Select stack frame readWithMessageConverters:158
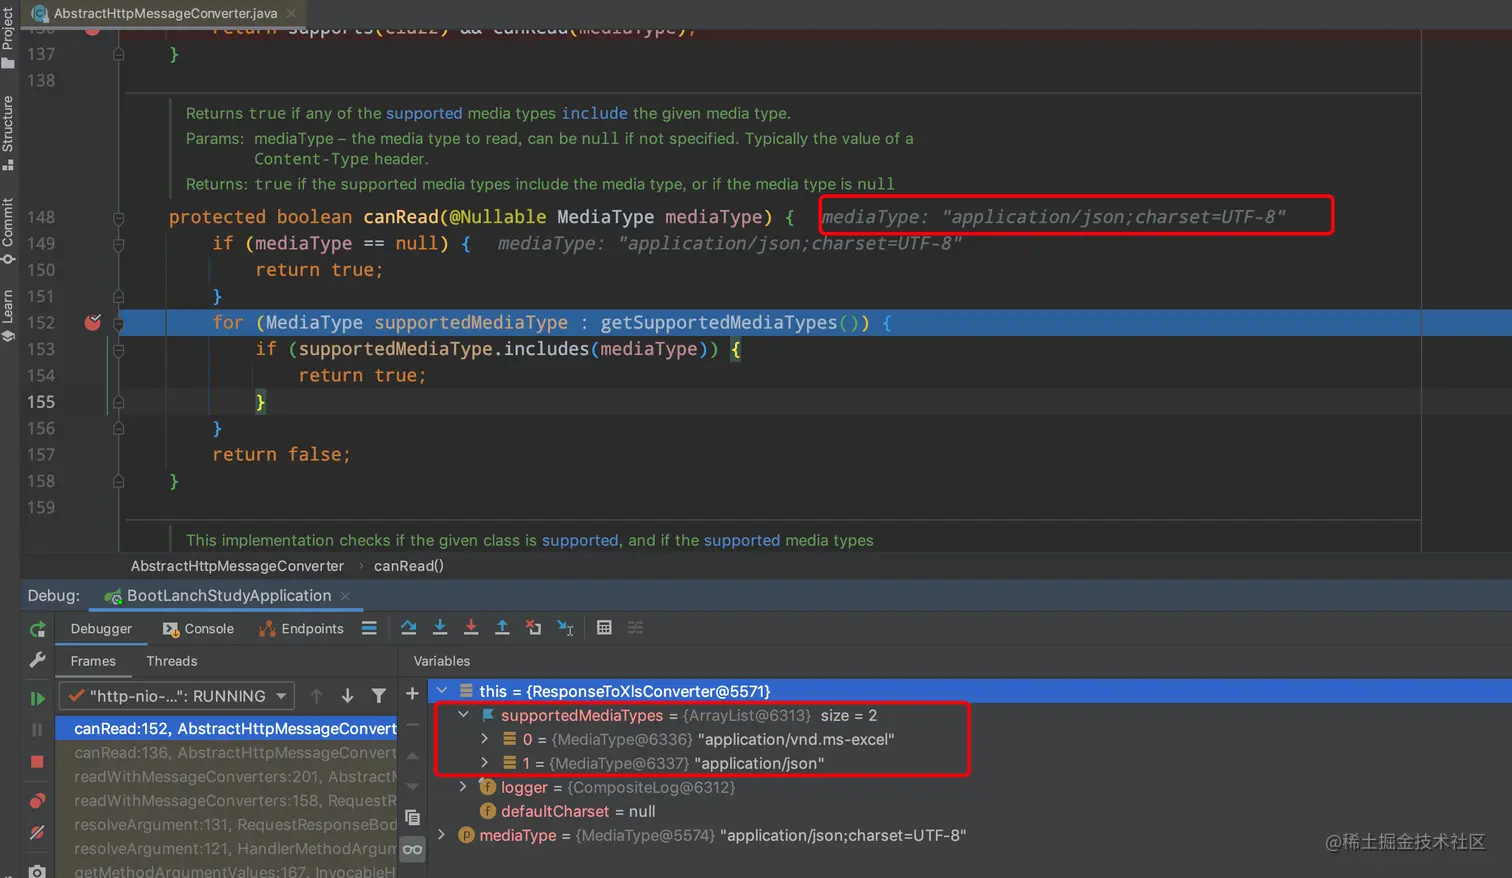The width and height of the screenshot is (1512, 878). pyautogui.click(x=227, y=801)
